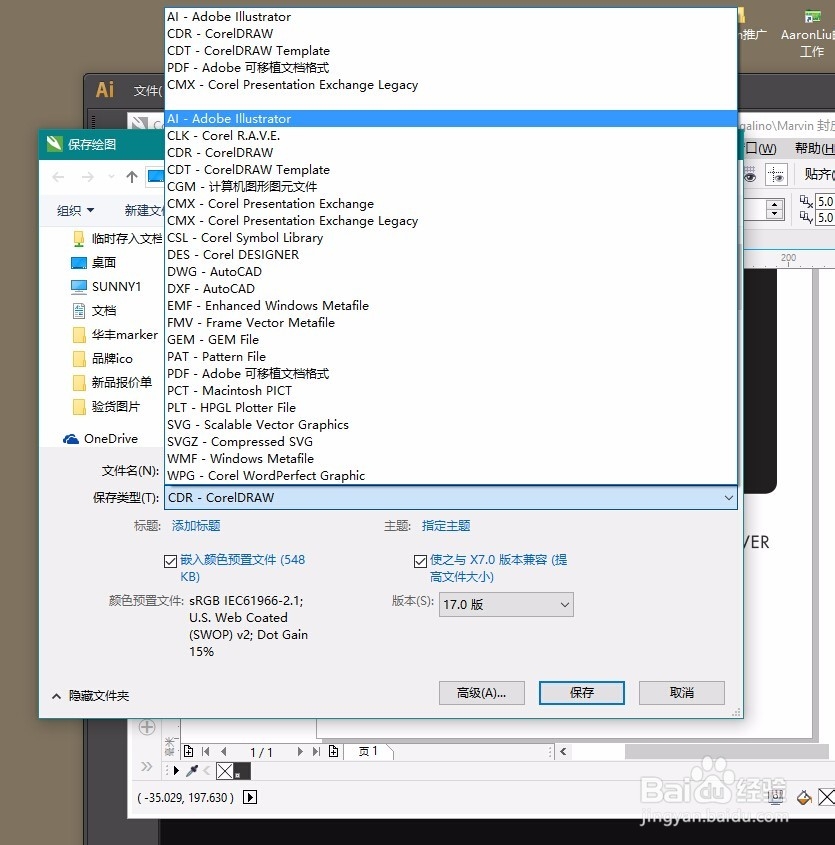Click the quick customize plus icon
Viewport: 835px width, 845px height.
147,727
